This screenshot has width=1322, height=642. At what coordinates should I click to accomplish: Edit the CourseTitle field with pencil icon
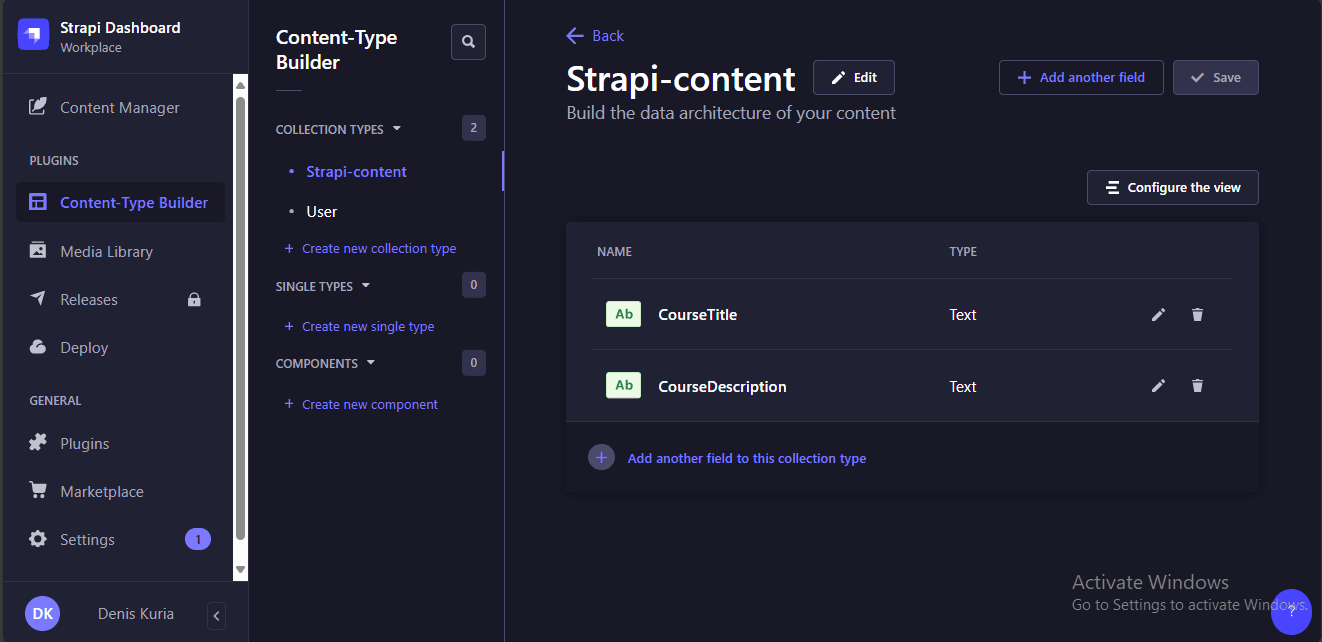(x=1158, y=314)
